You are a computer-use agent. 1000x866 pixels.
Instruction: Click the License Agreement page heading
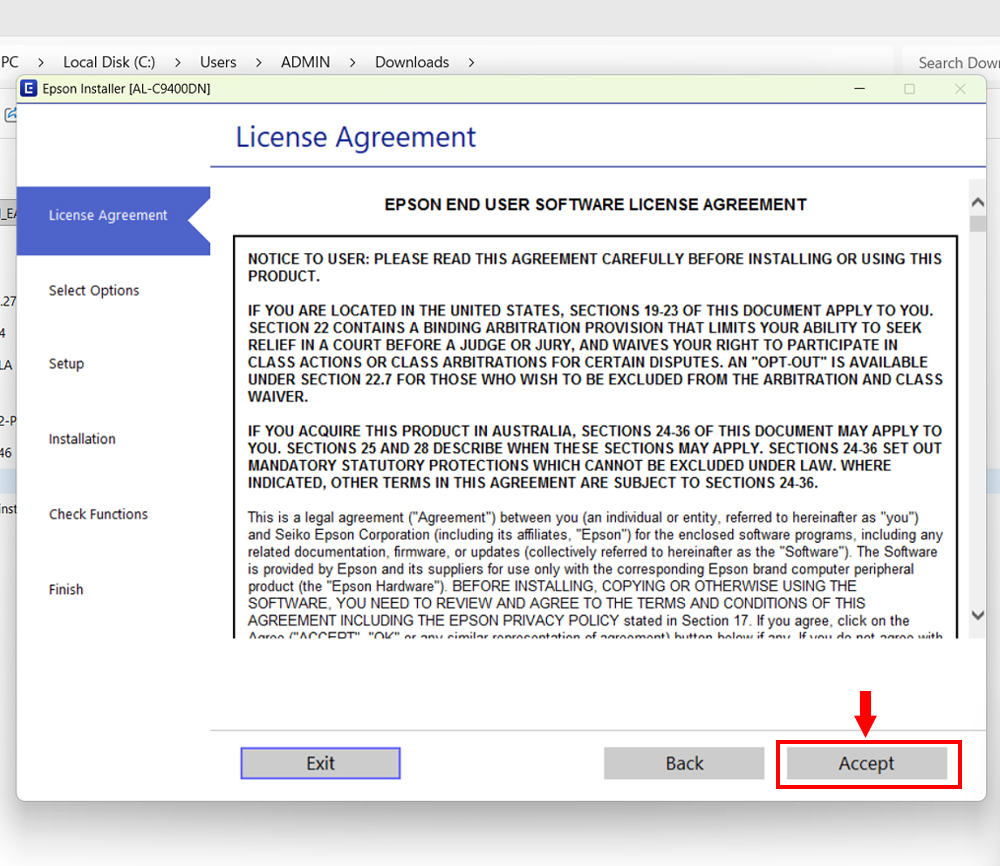tap(356, 137)
